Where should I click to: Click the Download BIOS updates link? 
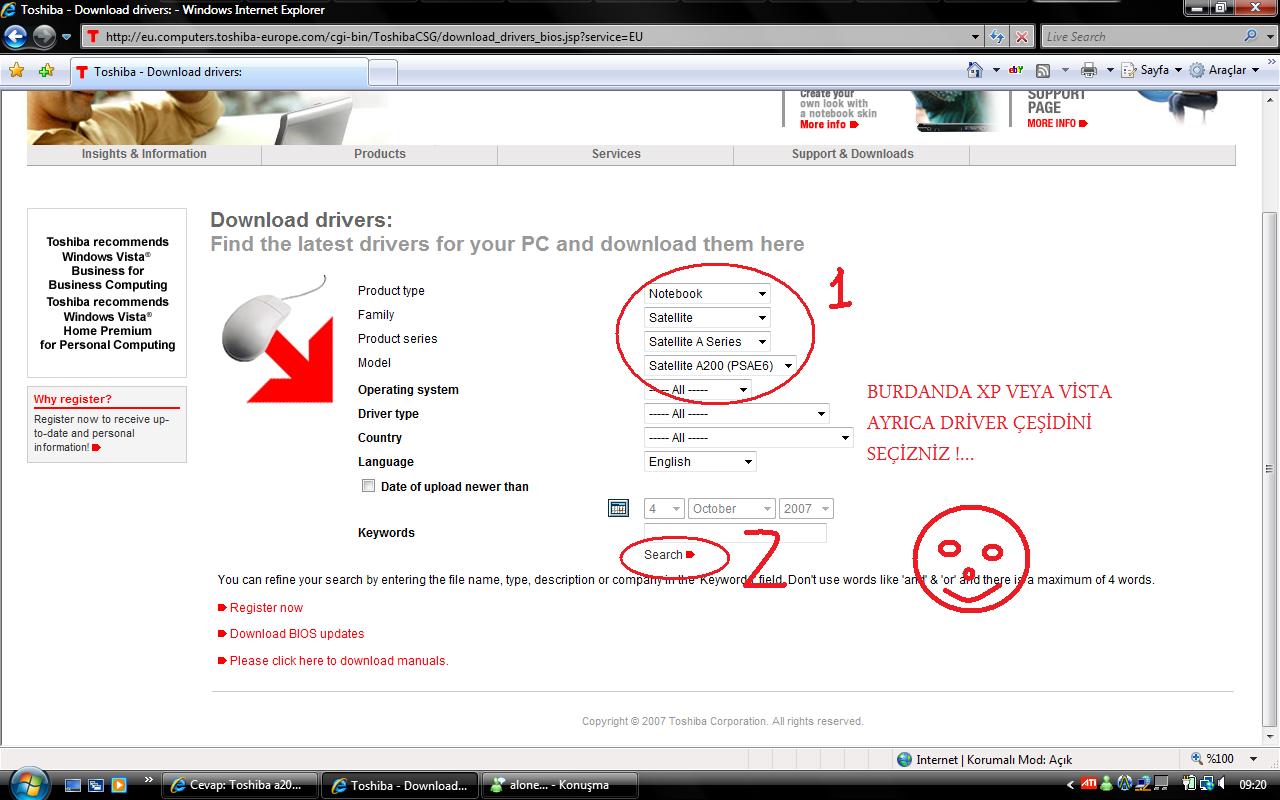(x=297, y=633)
